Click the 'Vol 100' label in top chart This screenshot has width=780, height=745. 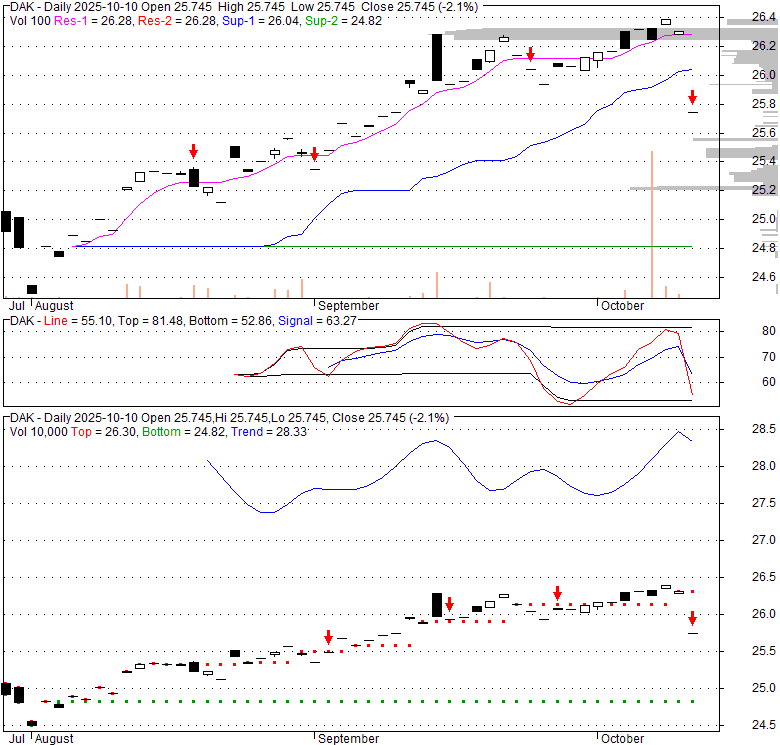[30, 21]
